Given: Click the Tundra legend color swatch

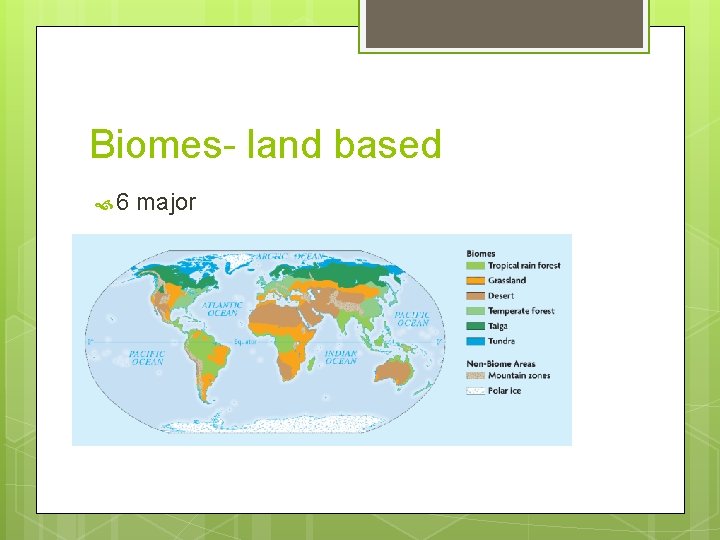Looking at the screenshot, I should [x=475, y=341].
